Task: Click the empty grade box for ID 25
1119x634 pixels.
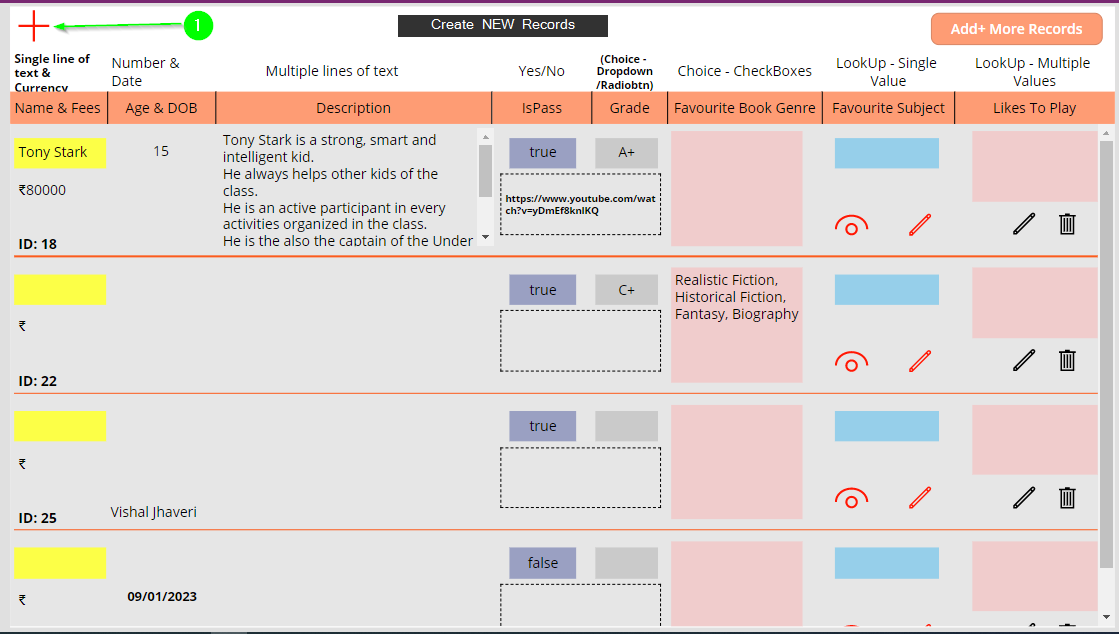Action: tap(627, 426)
